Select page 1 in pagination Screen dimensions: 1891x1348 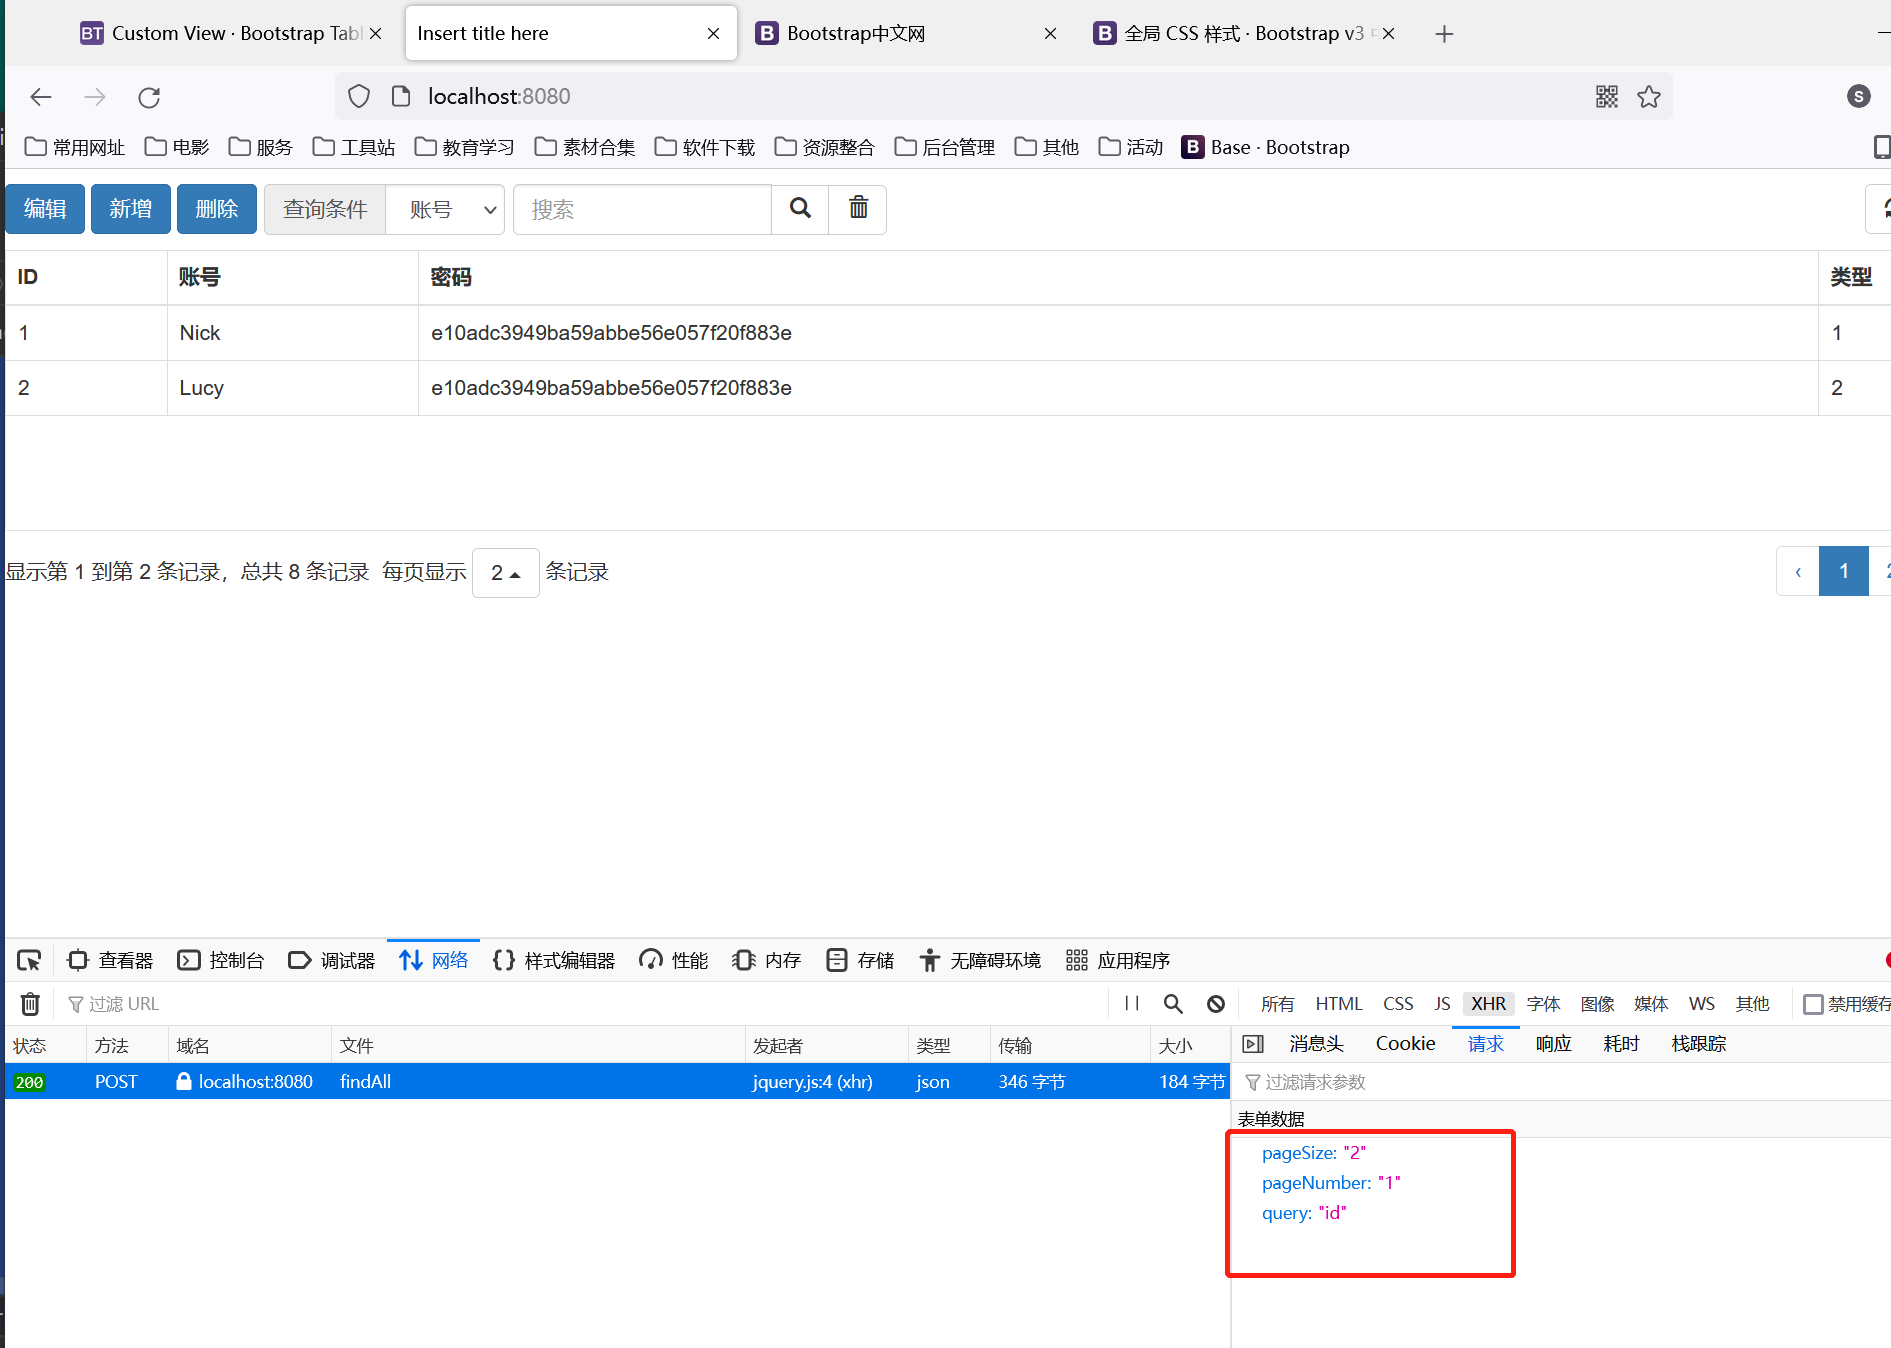1844,572
